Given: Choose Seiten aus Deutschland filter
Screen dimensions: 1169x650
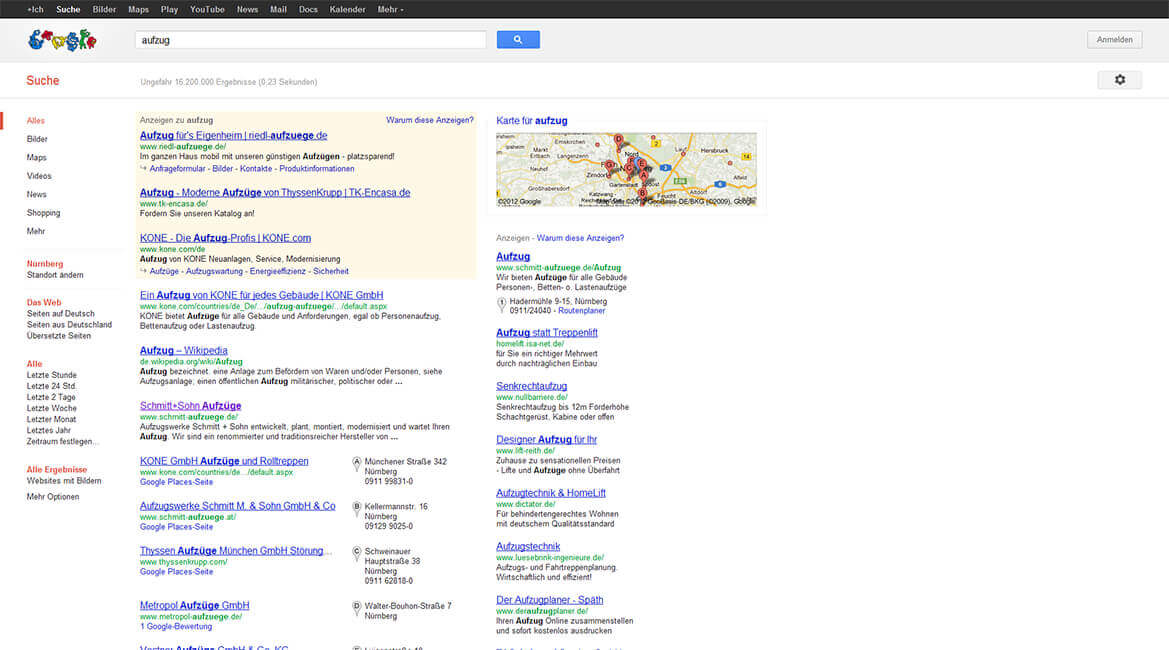Looking at the screenshot, I should (x=69, y=325).
